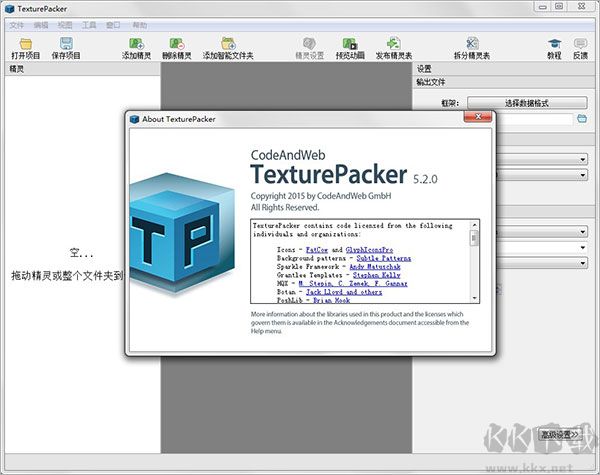Viewport: 600px width, 475px height.
Task: Open the Jack Lloyd and others link
Action: [x=344, y=292]
